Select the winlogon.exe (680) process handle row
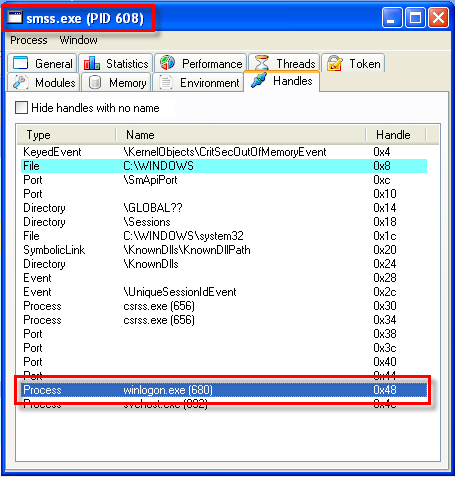Screen dimensions: 455x477 pyautogui.click(x=224, y=390)
